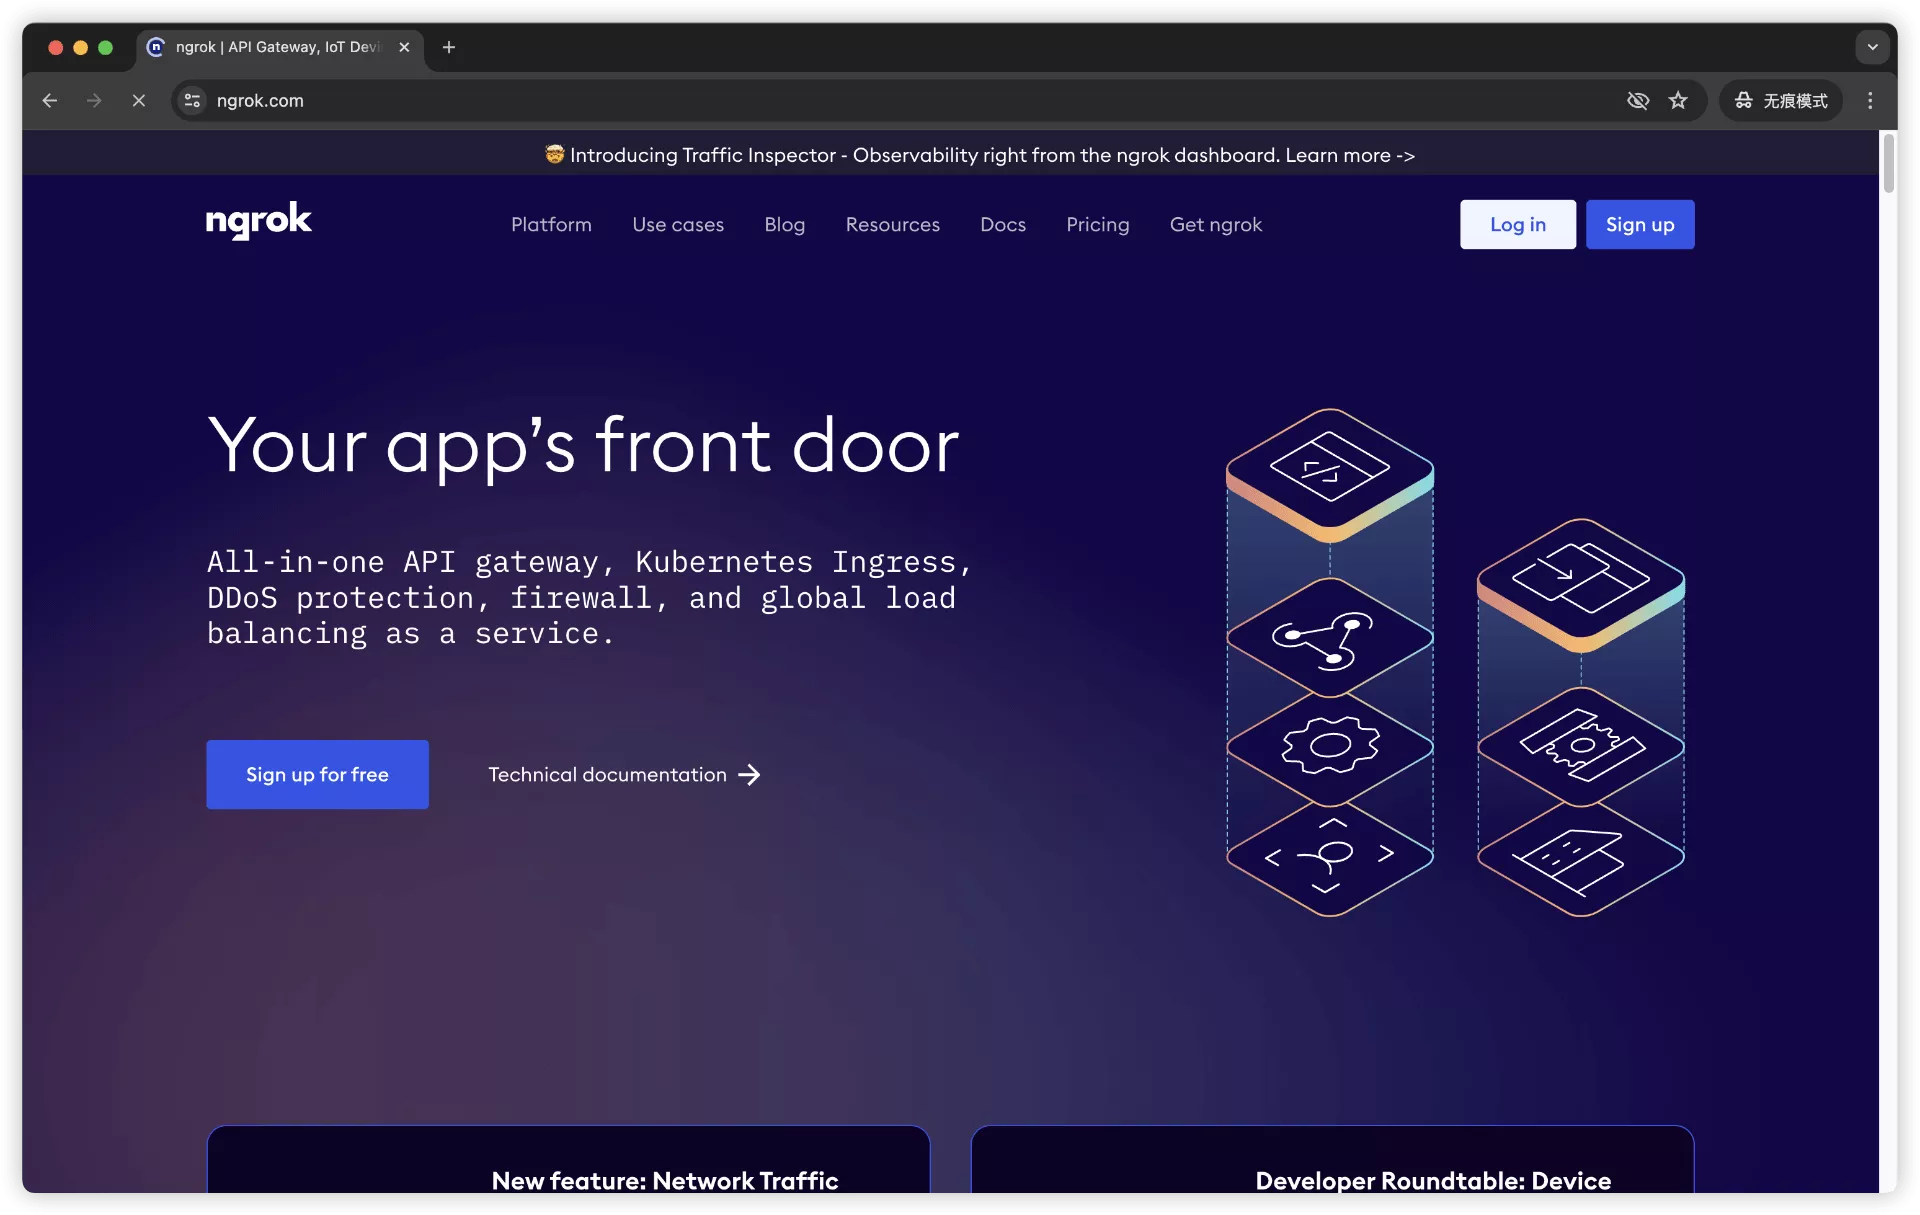This screenshot has width=1920, height=1215.
Task: Click the ngrok logo in the header
Action: click(x=259, y=221)
